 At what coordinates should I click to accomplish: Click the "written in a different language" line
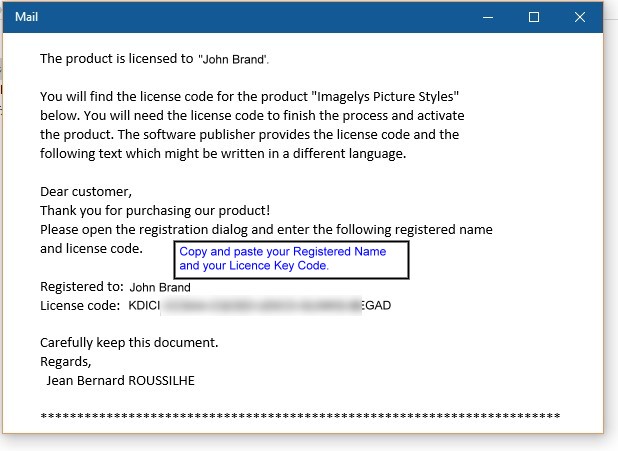223,153
